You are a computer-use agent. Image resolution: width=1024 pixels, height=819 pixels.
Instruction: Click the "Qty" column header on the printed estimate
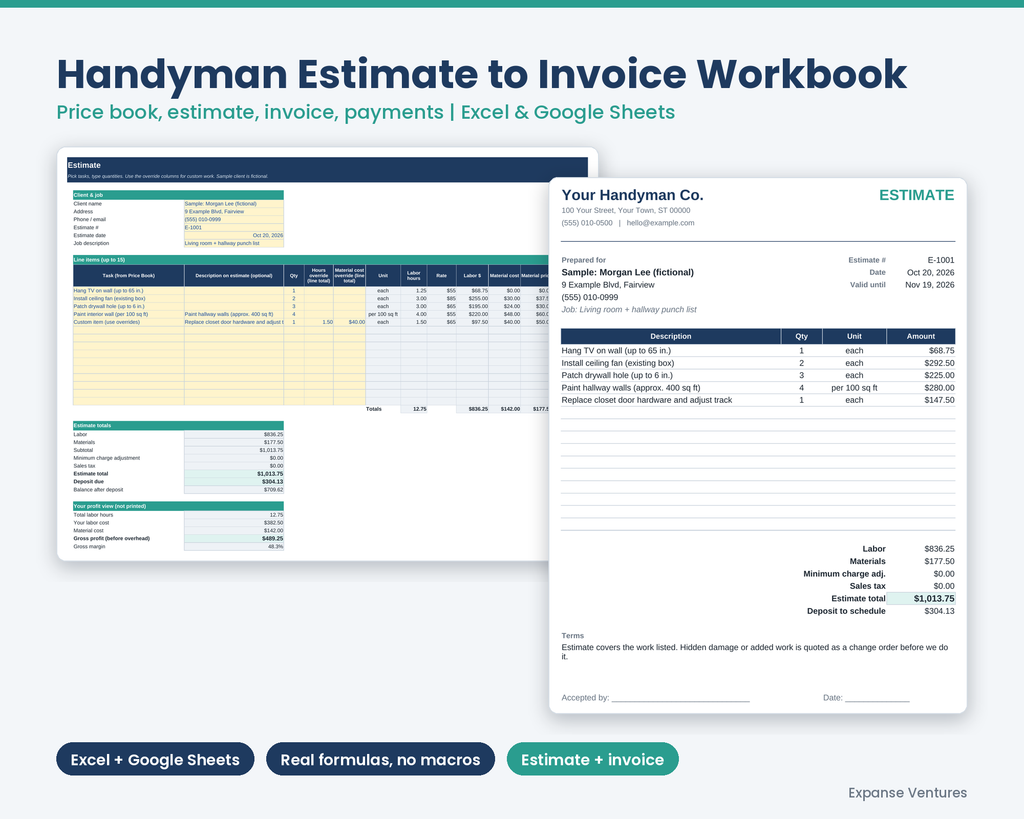tap(801, 336)
